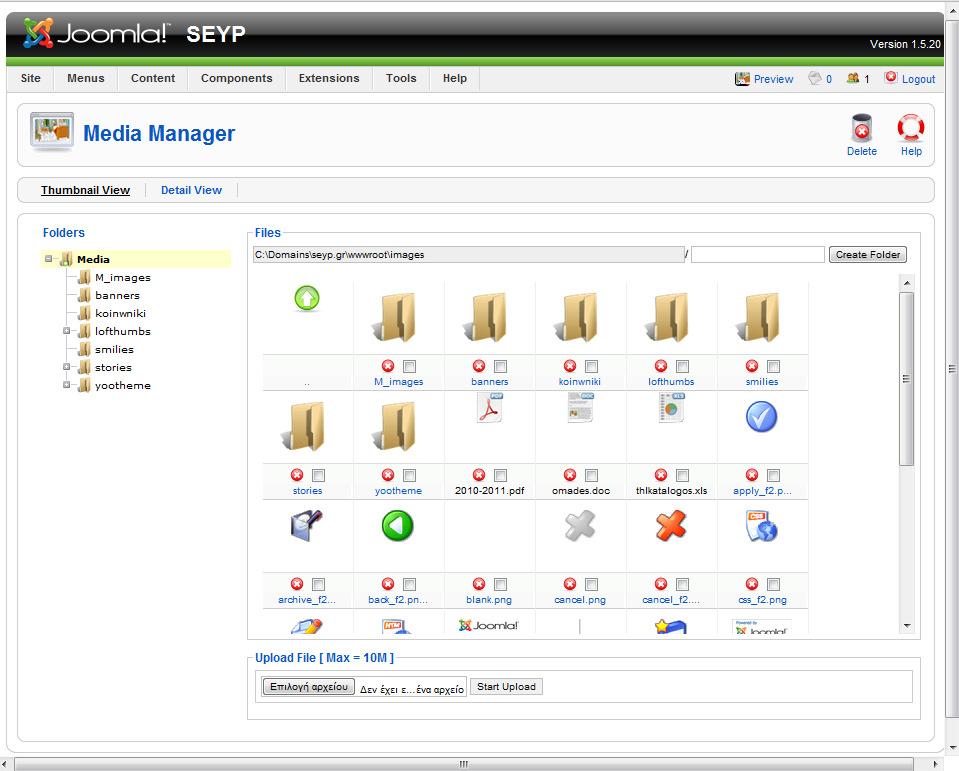Click red delete icon for lofthumbs
This screenshot has width=959, height=771.
point(661,366)
